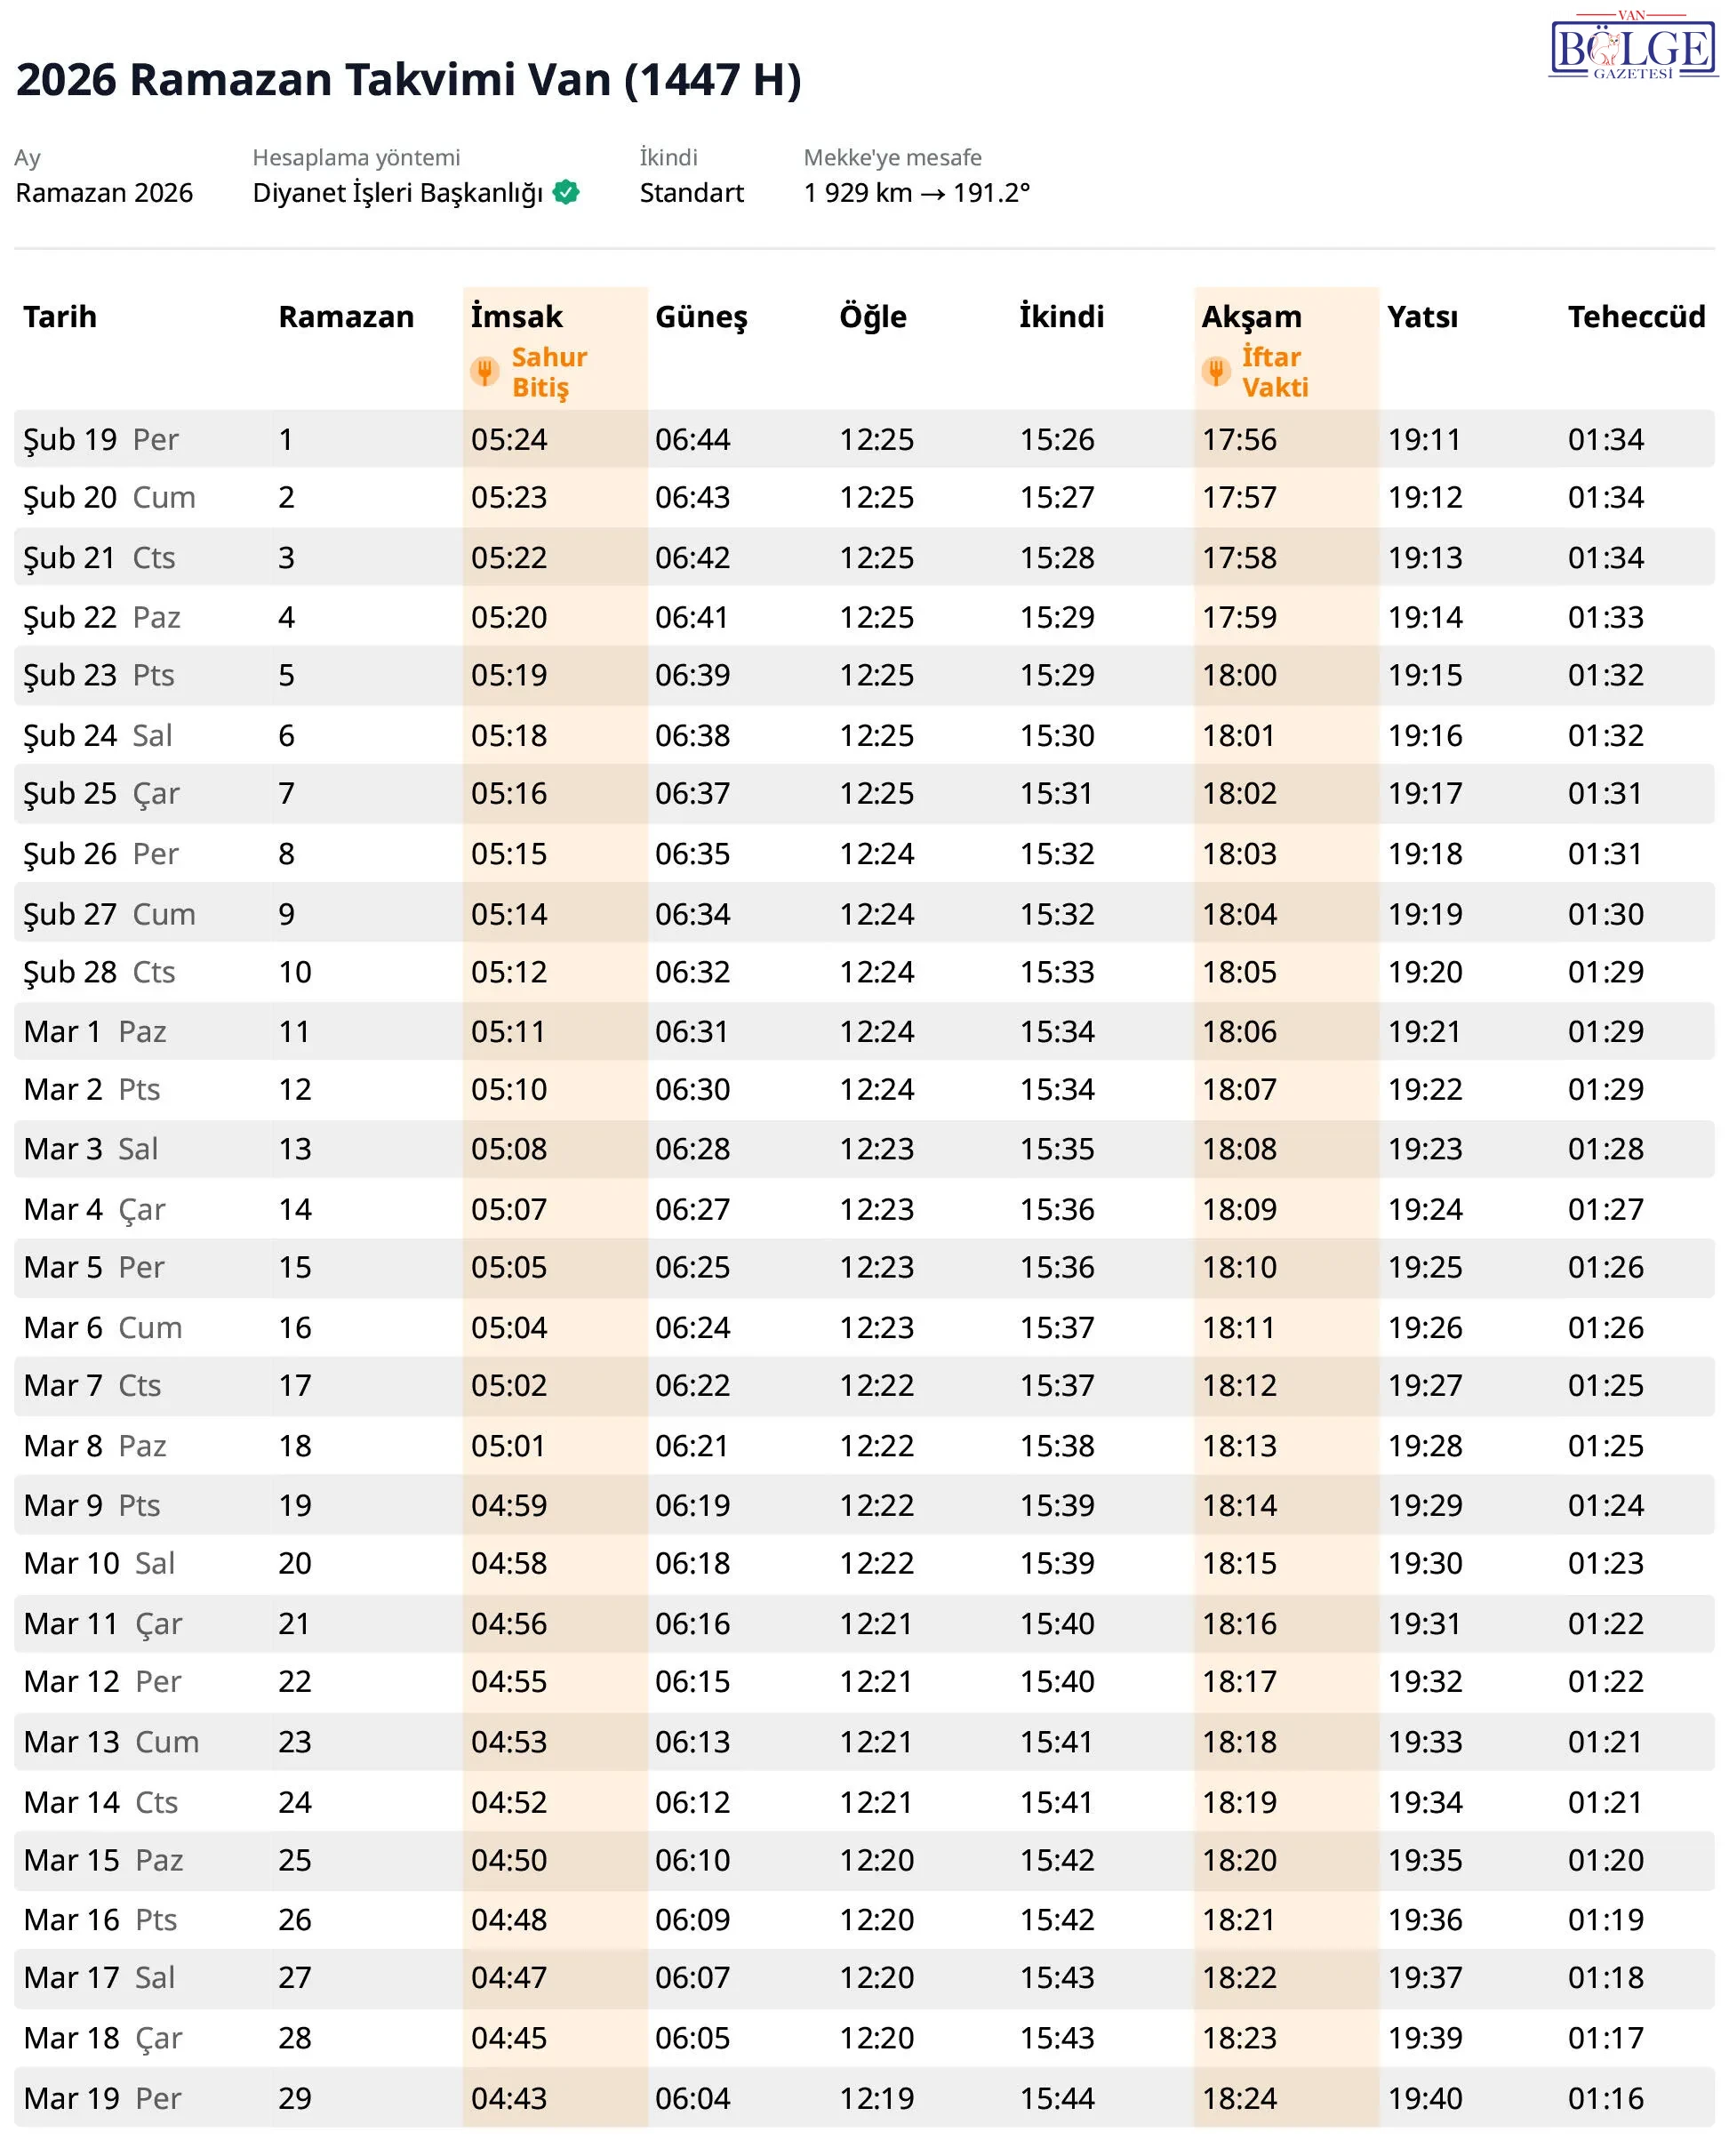Screen dimensions: 1729x2156
Task: Click the green verified badge beside Diyanet
Action: pyautogui.click(x=566, y=192)
